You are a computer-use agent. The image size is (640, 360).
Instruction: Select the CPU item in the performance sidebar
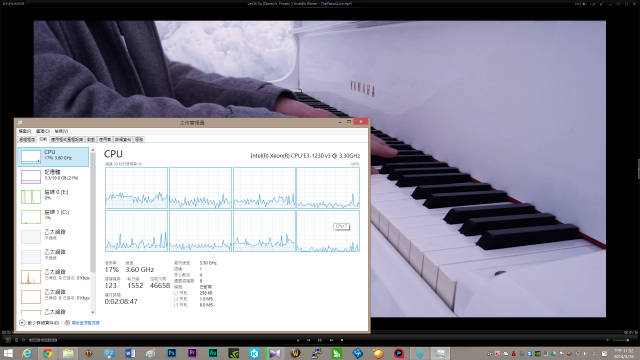pyautogui.click(x=53, y=157)
